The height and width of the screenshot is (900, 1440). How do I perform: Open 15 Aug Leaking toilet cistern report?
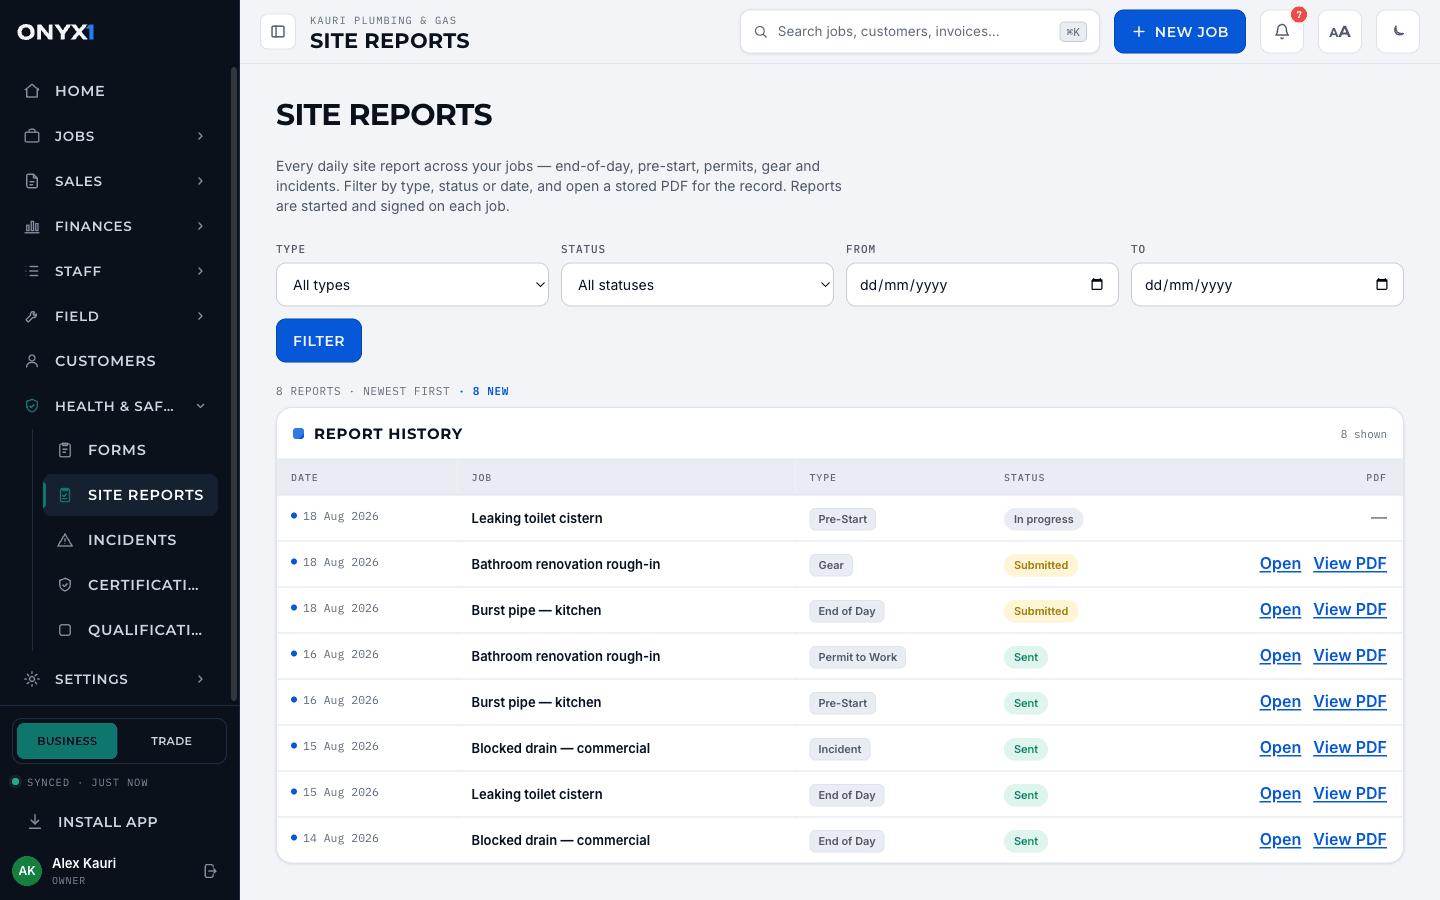click(1280, 794)
